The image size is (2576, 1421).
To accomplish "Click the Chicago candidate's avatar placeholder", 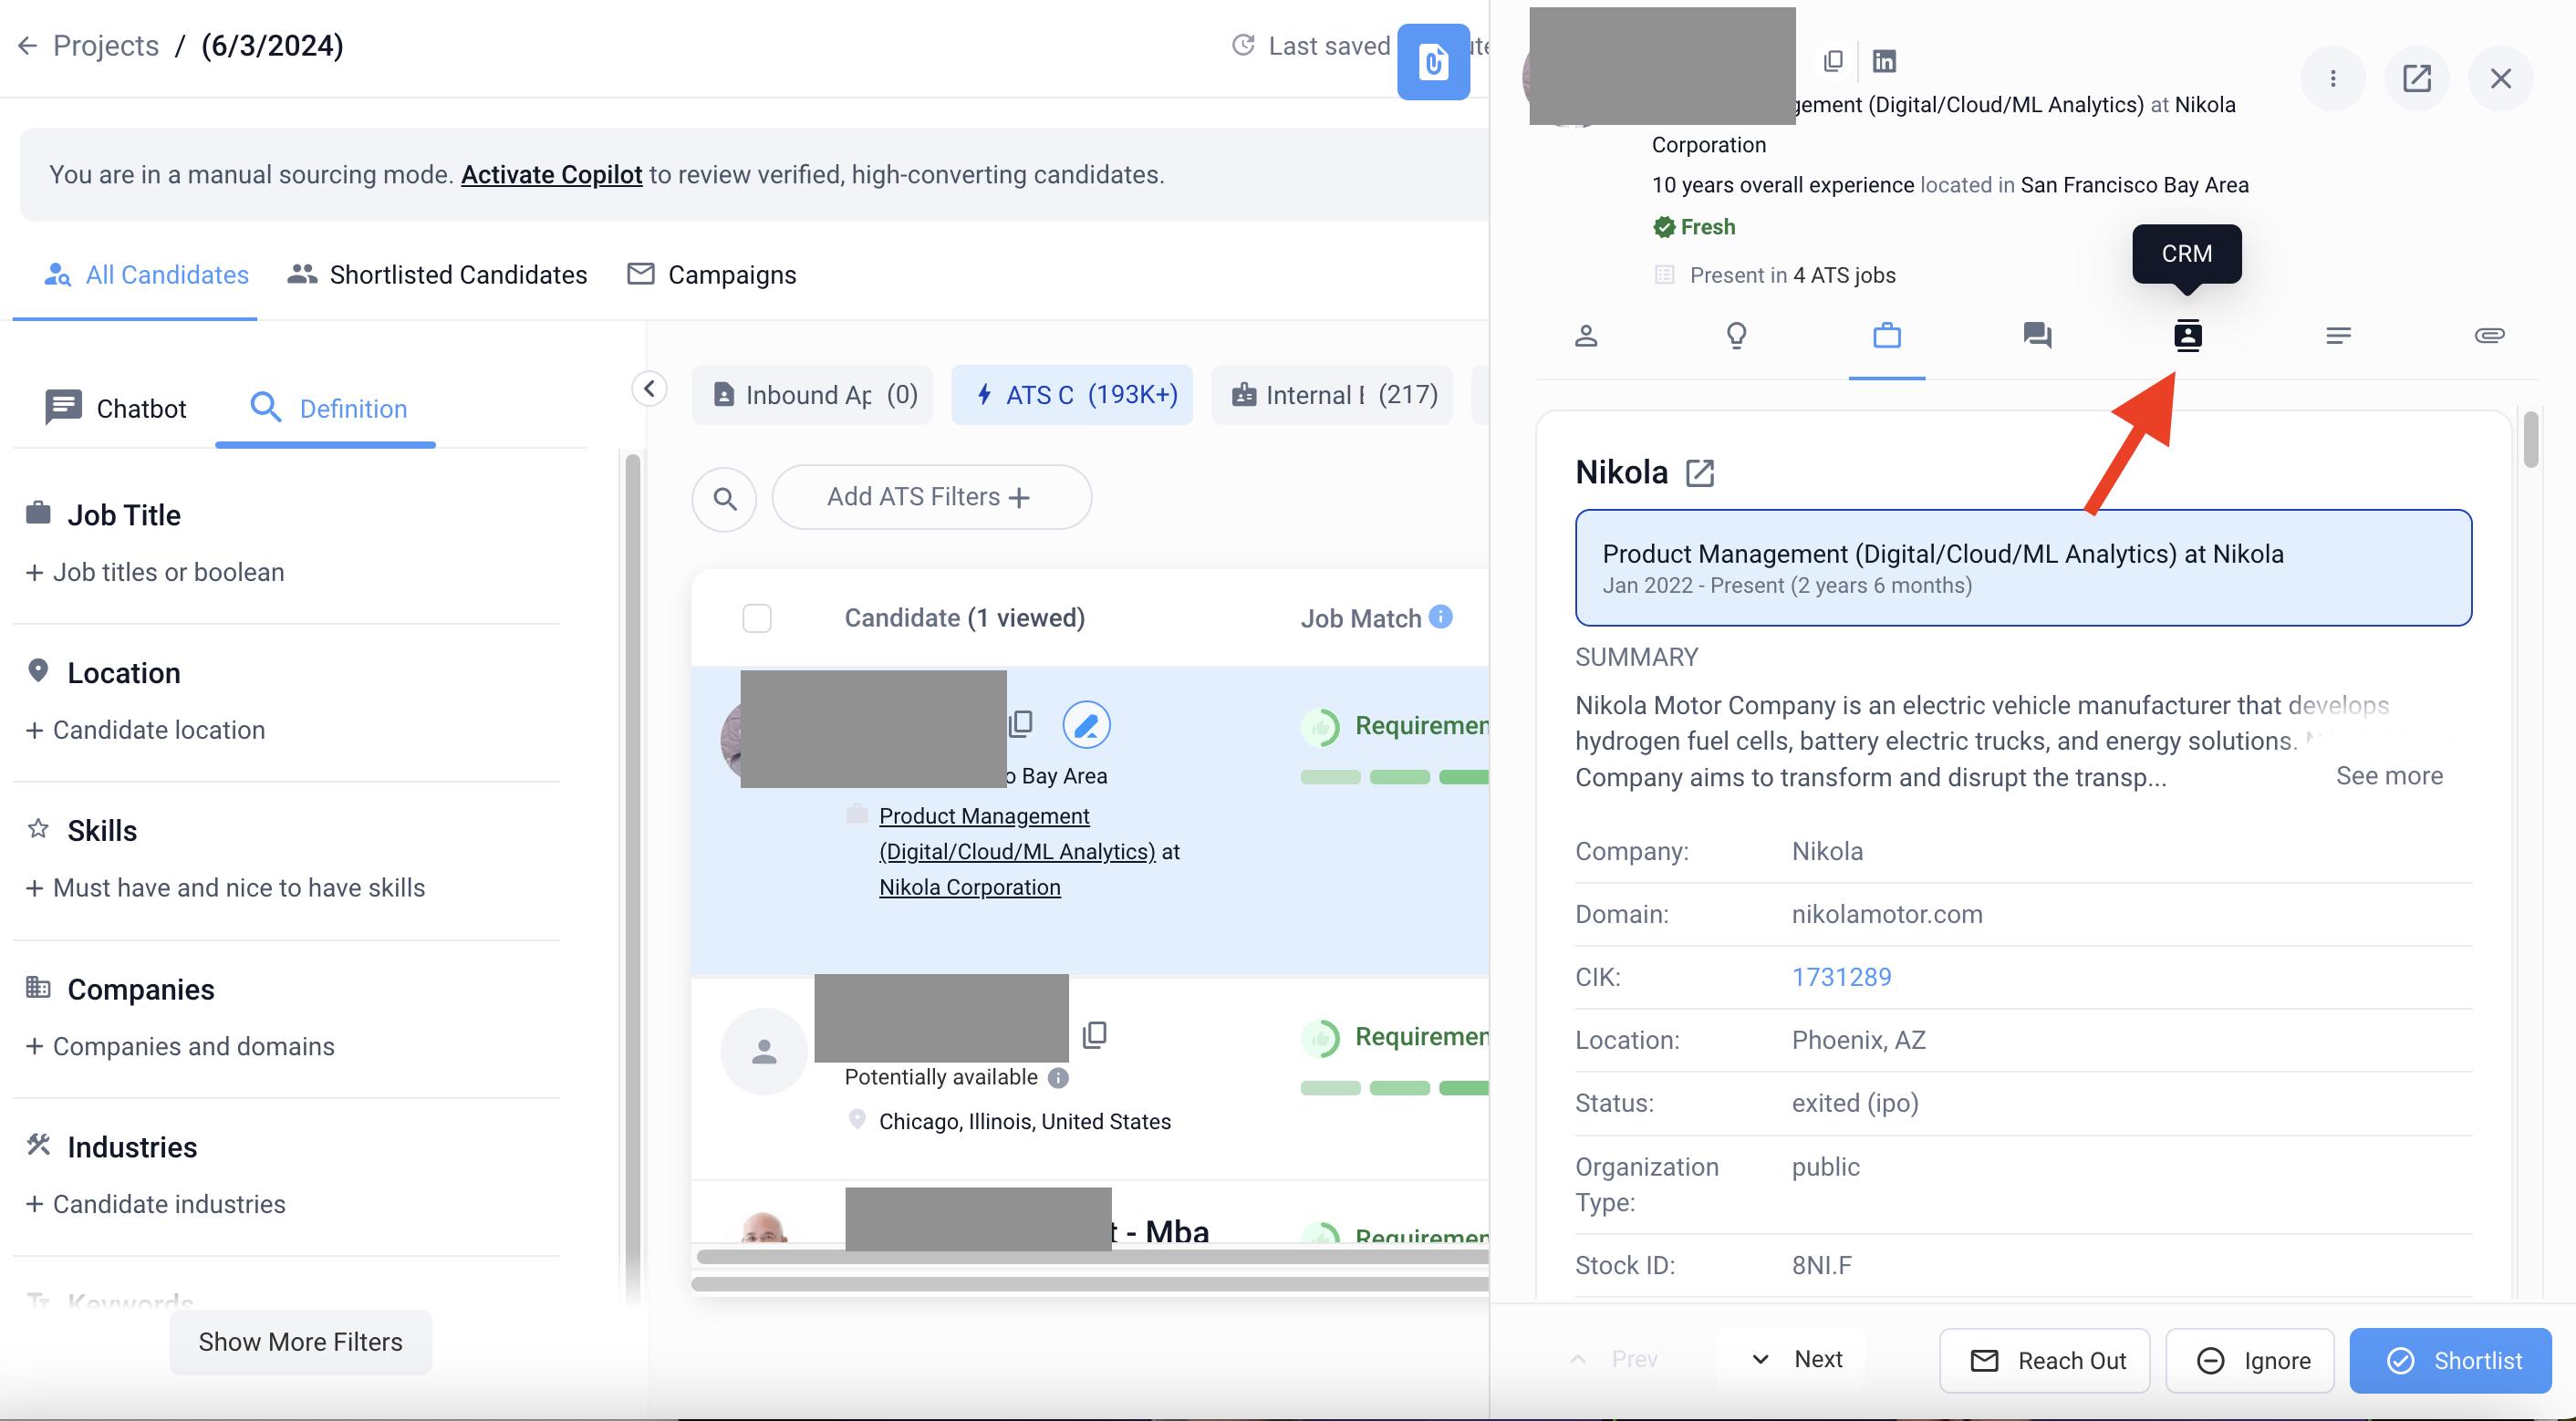I will click(x=764, y=1051).
